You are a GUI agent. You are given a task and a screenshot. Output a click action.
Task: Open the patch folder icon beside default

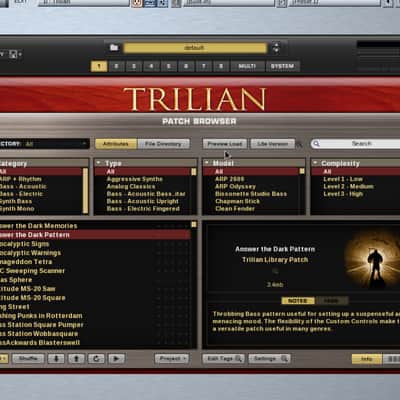[114, 48]
